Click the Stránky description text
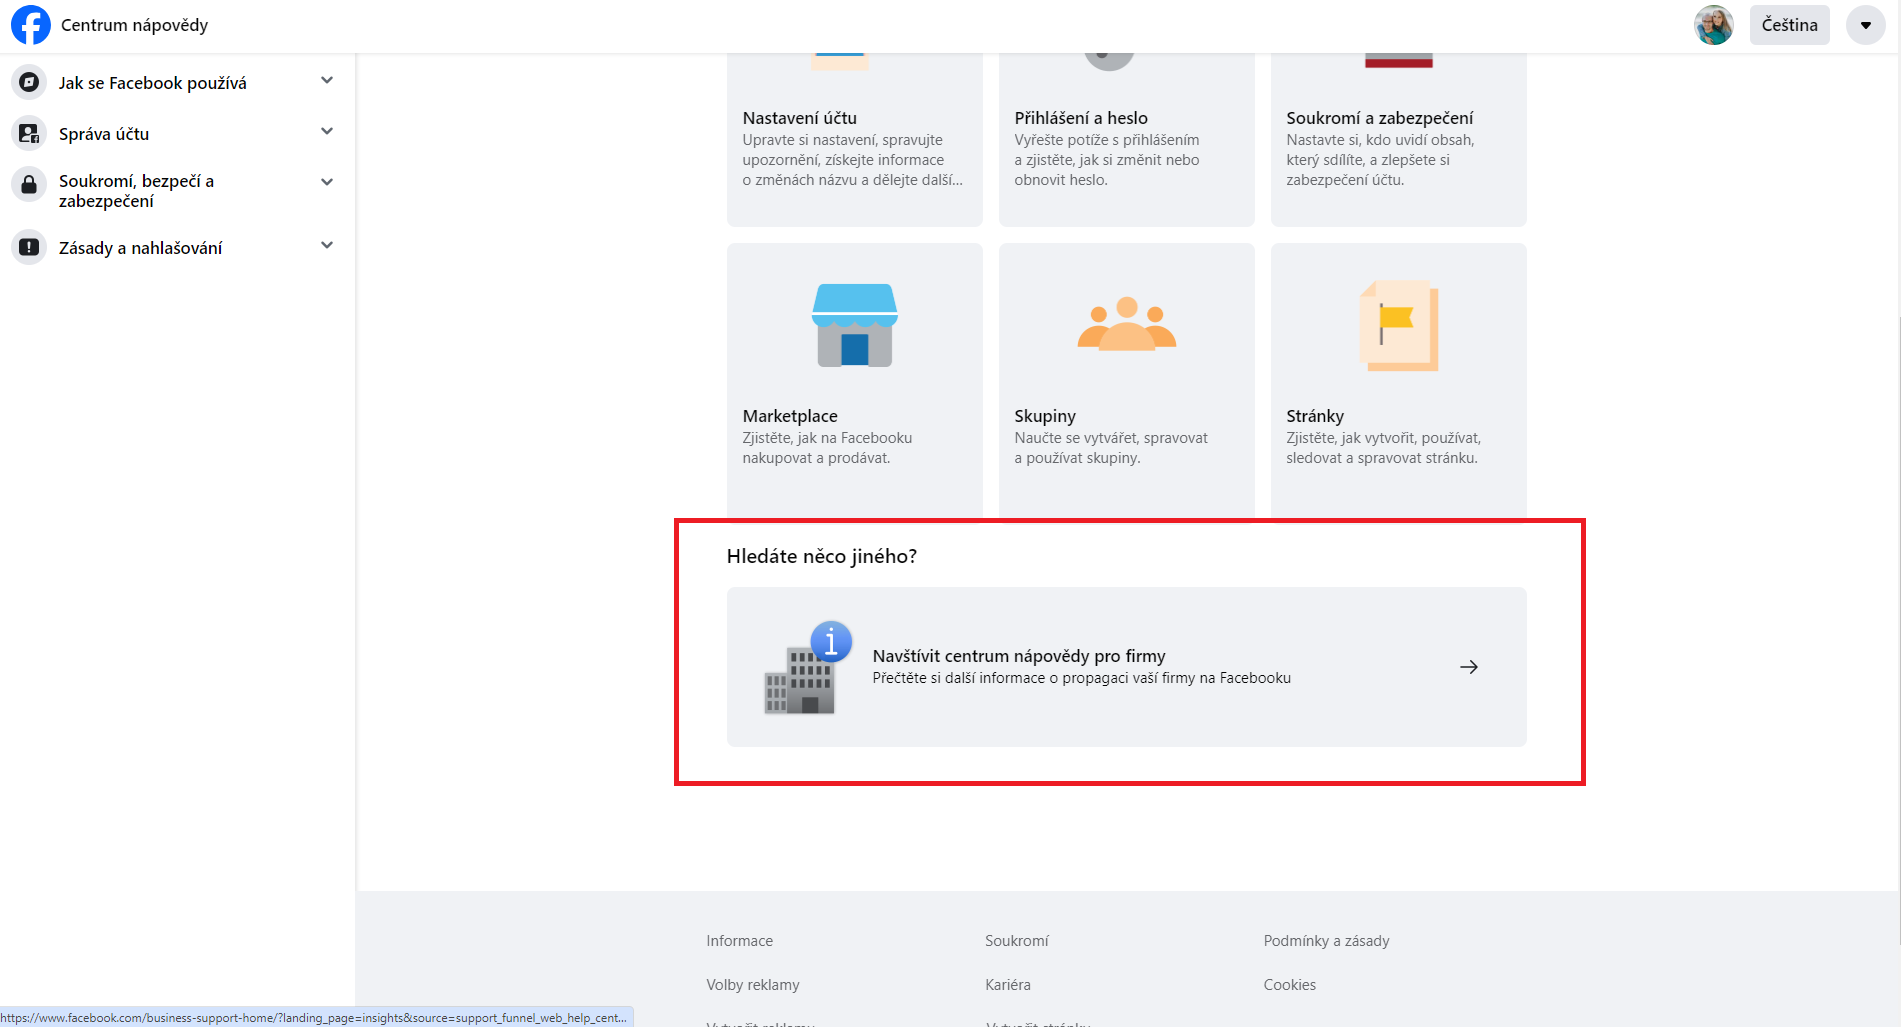The image size is (1901, 1027). pos(1383,448)
